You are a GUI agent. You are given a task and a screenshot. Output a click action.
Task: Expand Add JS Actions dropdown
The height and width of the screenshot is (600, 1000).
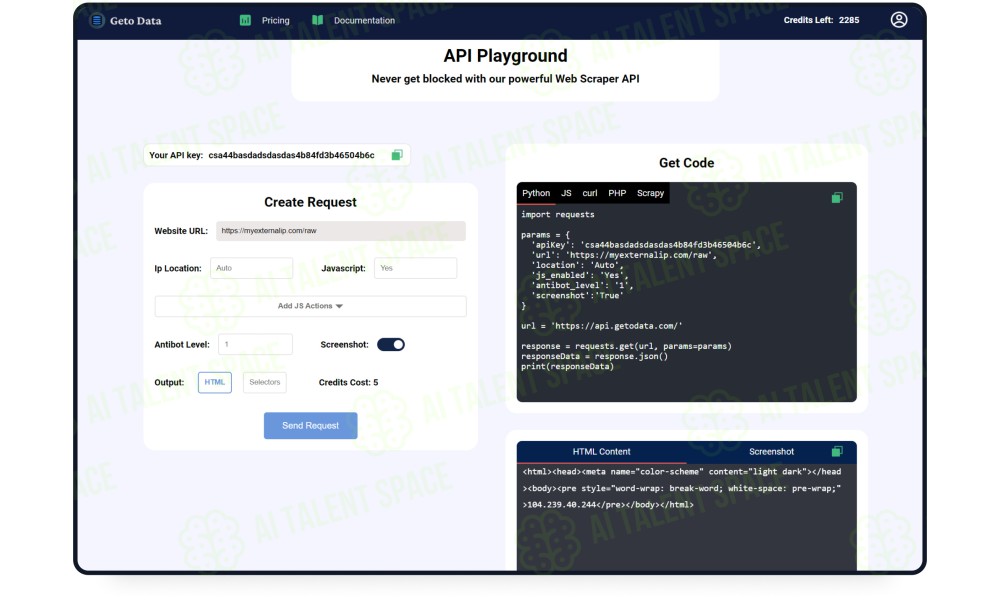(311, 306)
